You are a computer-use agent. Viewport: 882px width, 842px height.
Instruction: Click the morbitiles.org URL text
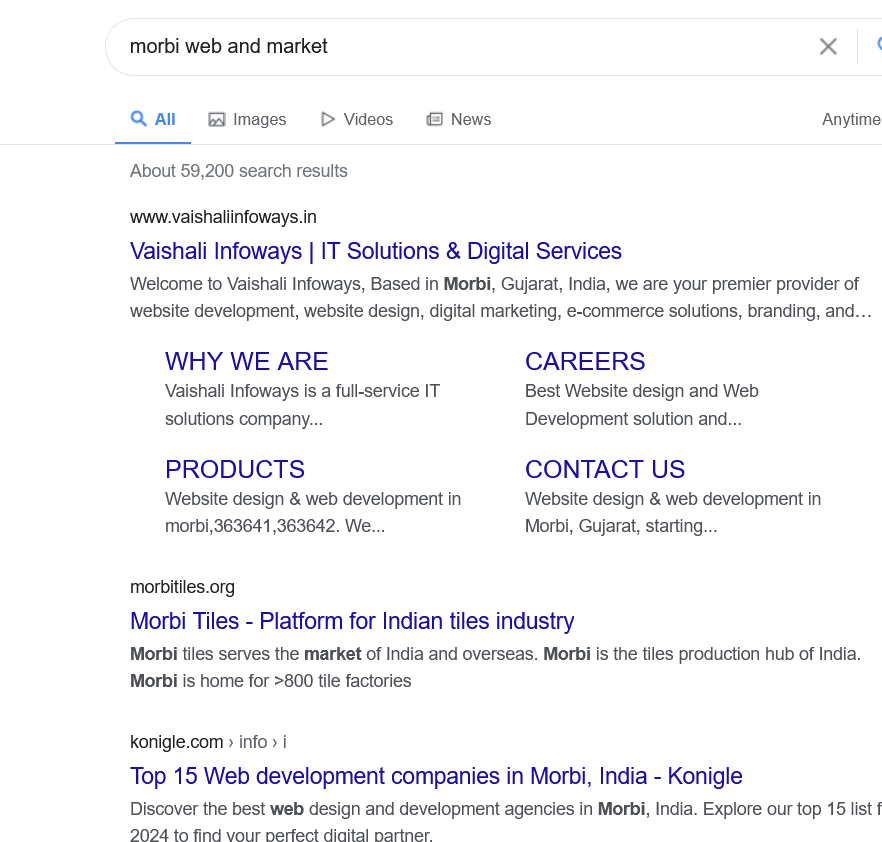click(182, 587)
